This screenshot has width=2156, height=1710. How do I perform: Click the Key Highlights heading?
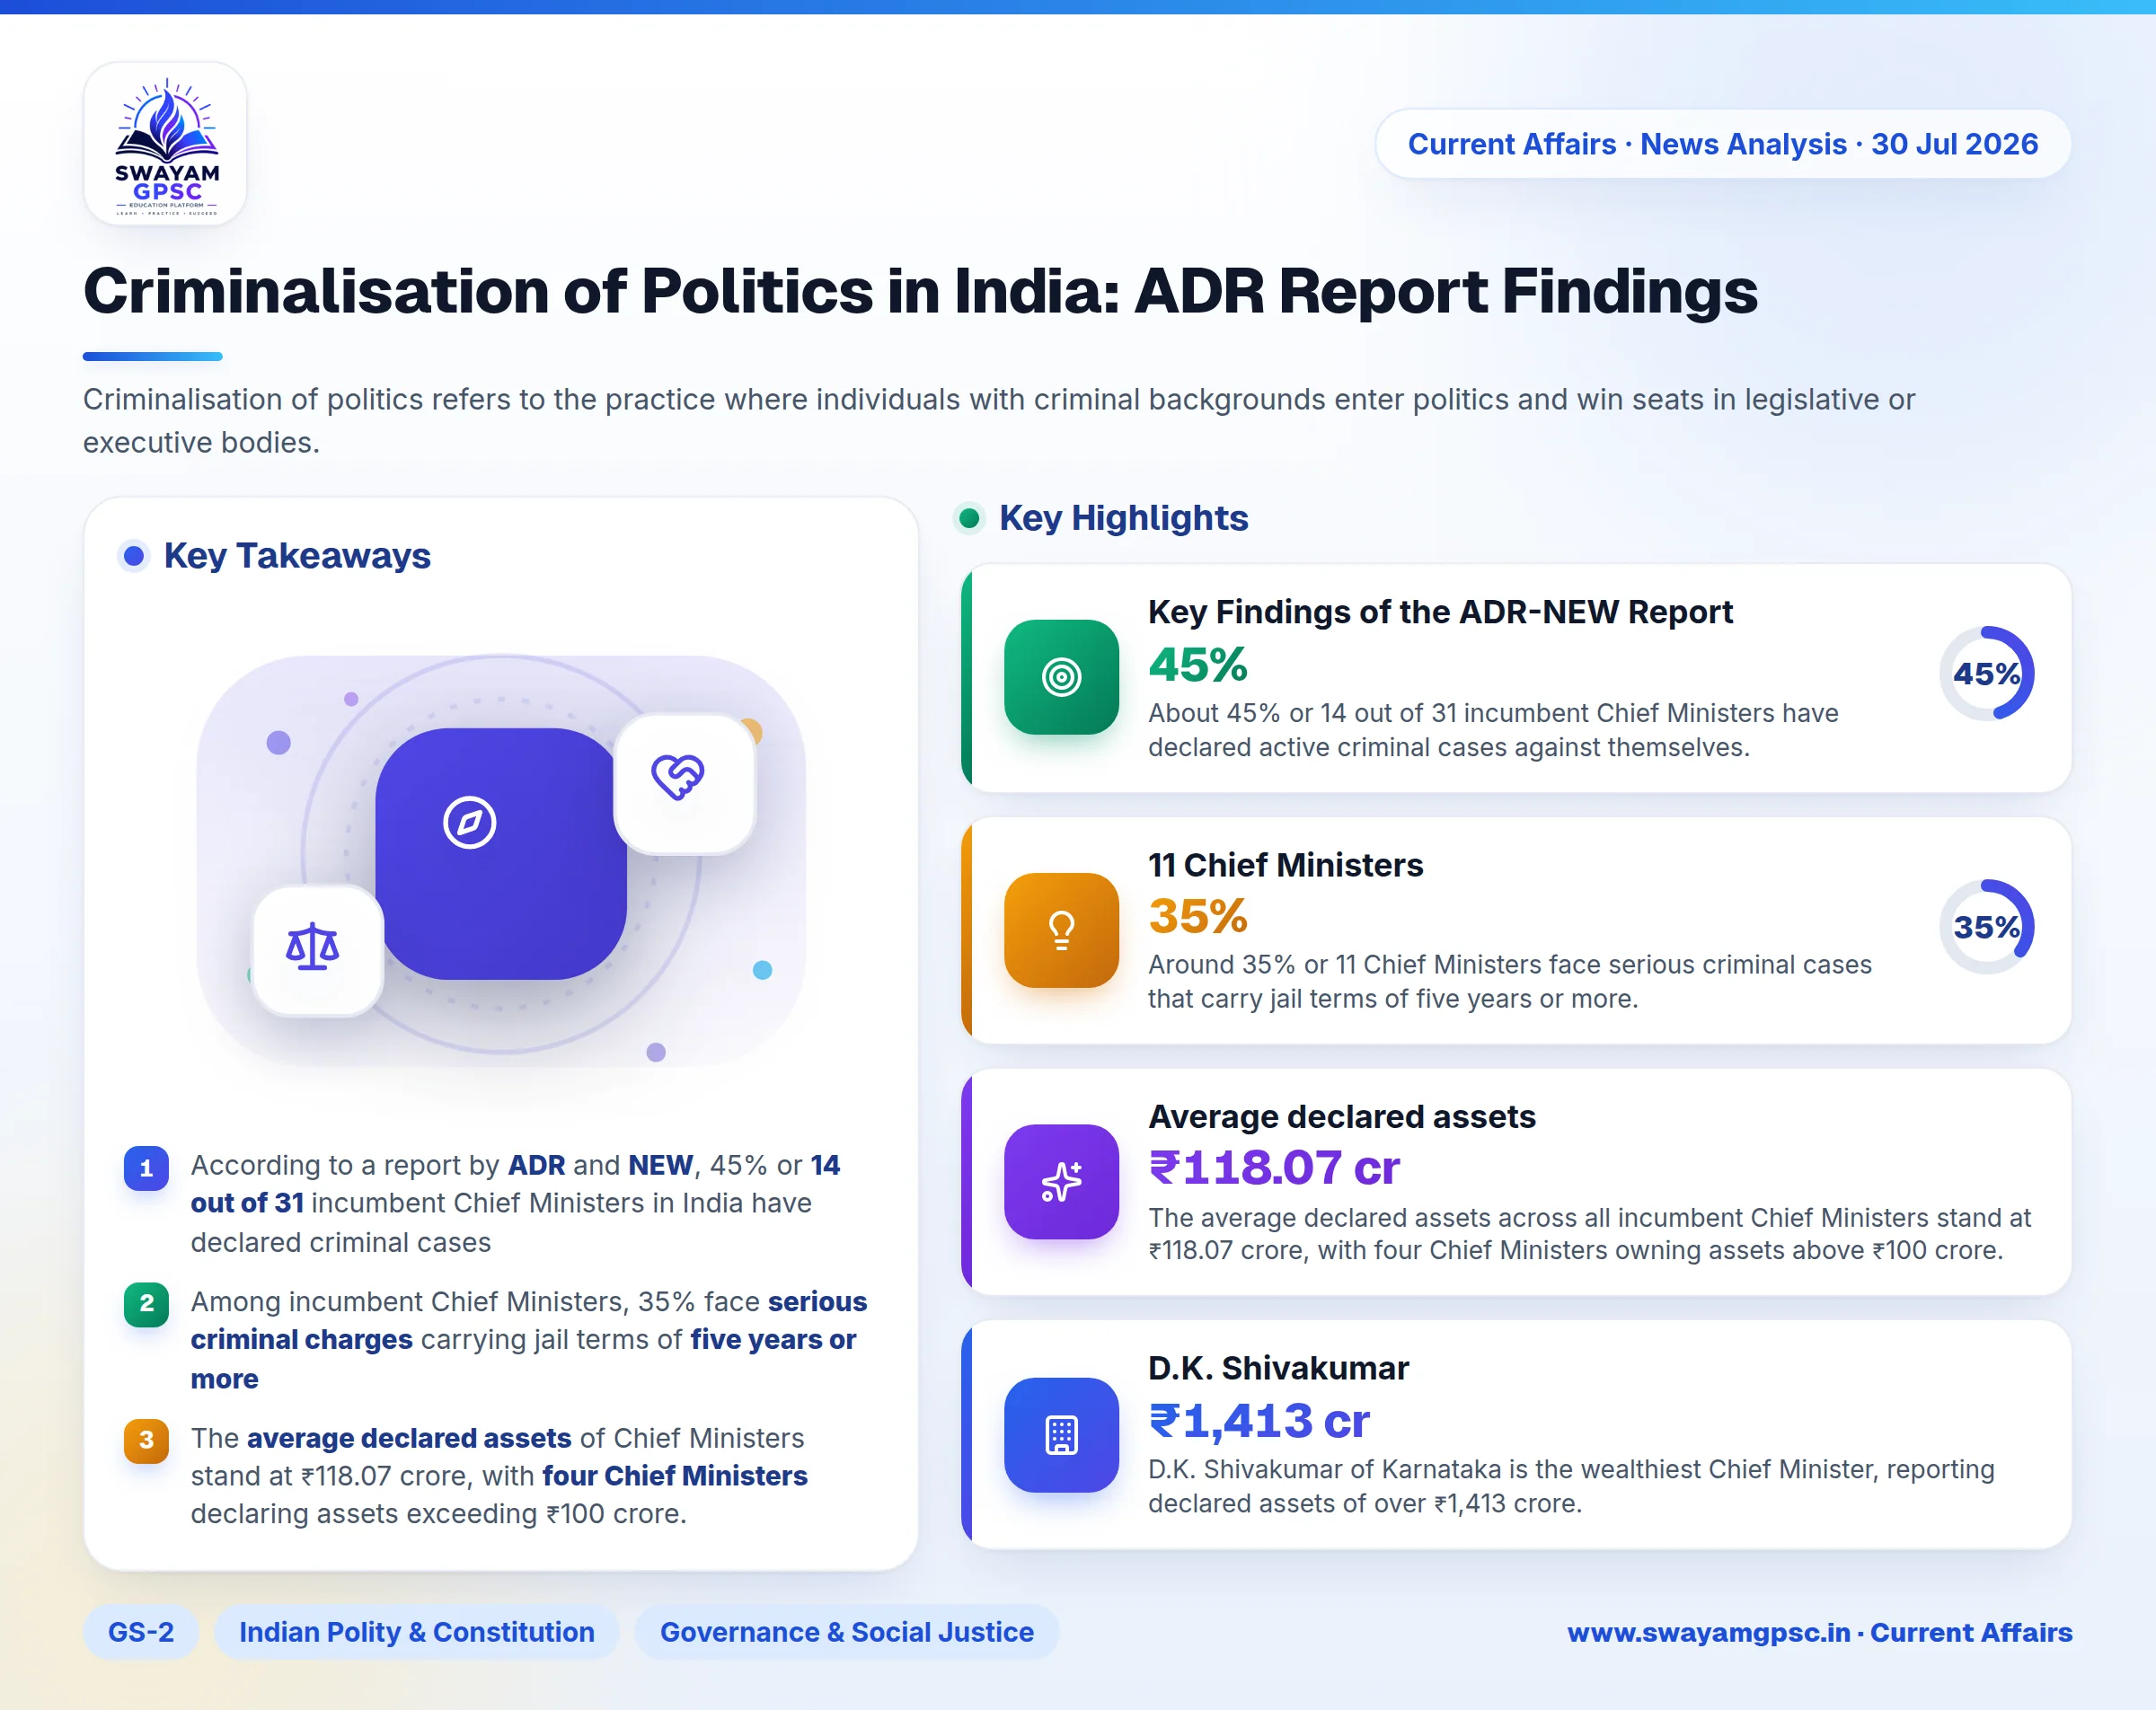[1124, 518]
